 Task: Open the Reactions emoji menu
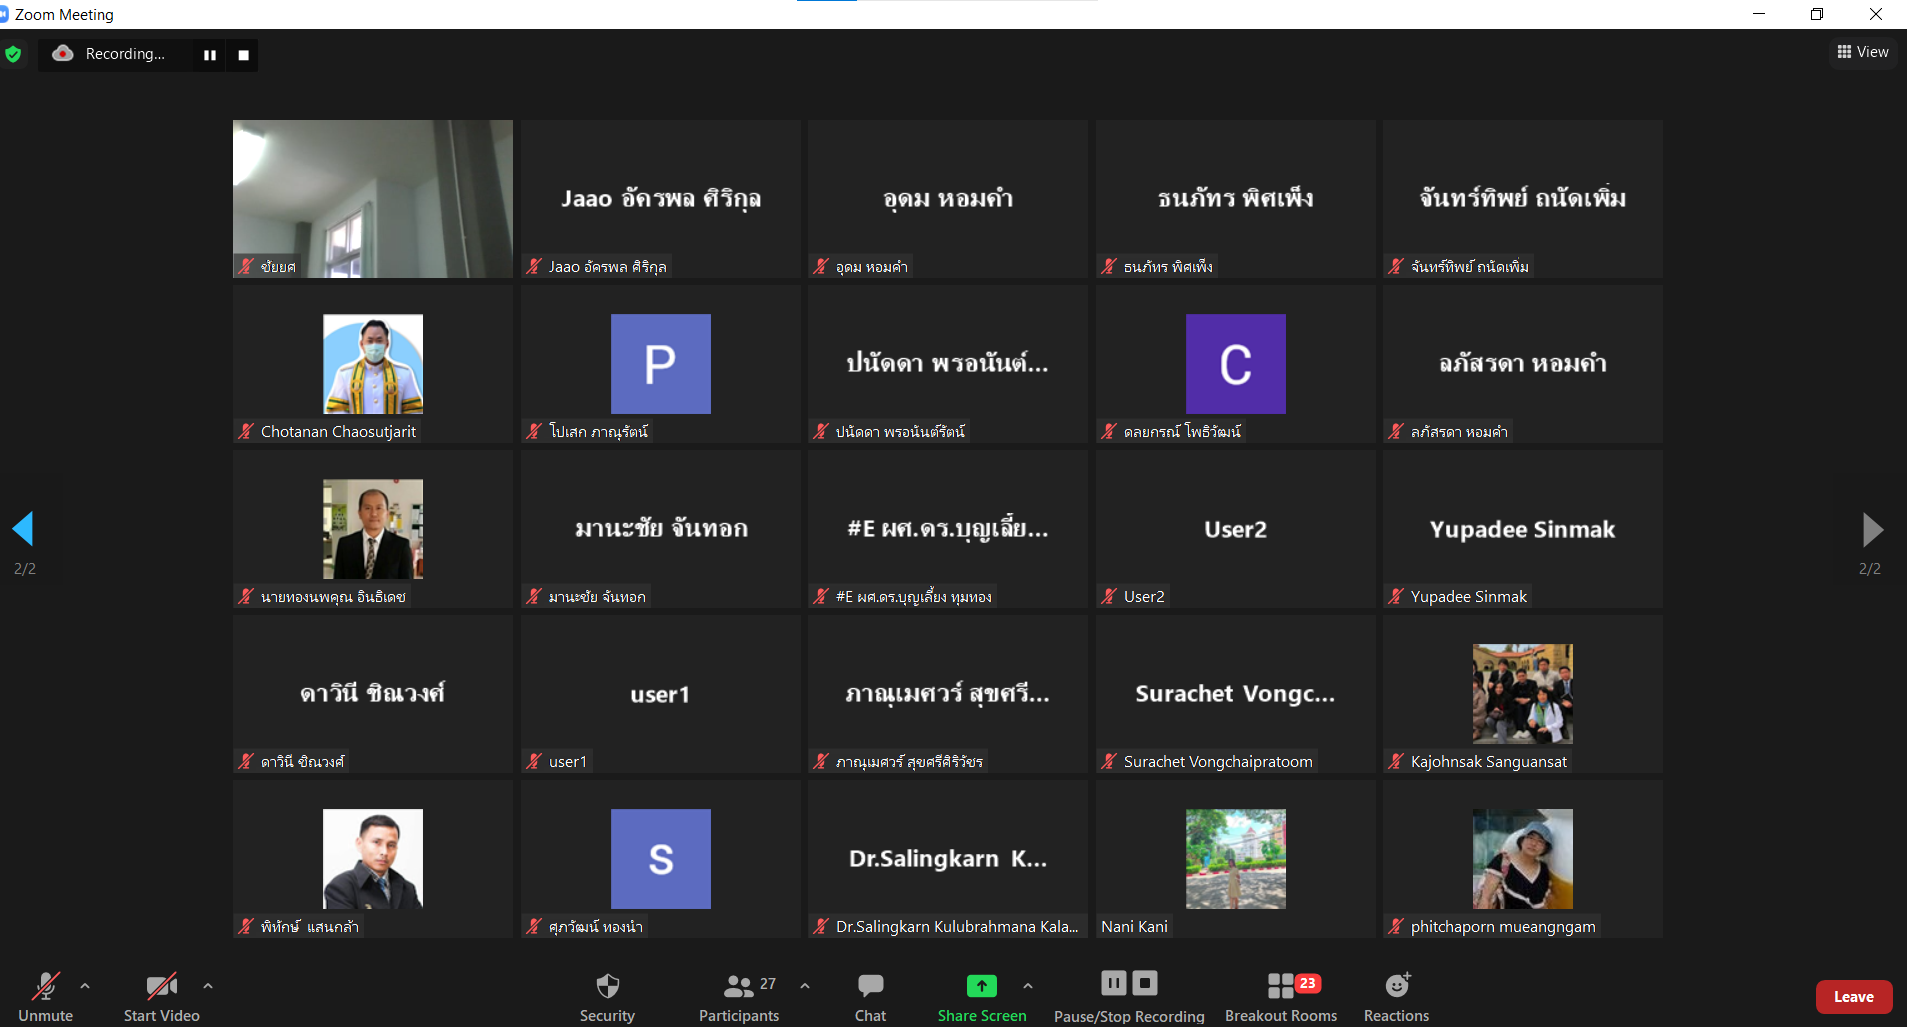1396,996
